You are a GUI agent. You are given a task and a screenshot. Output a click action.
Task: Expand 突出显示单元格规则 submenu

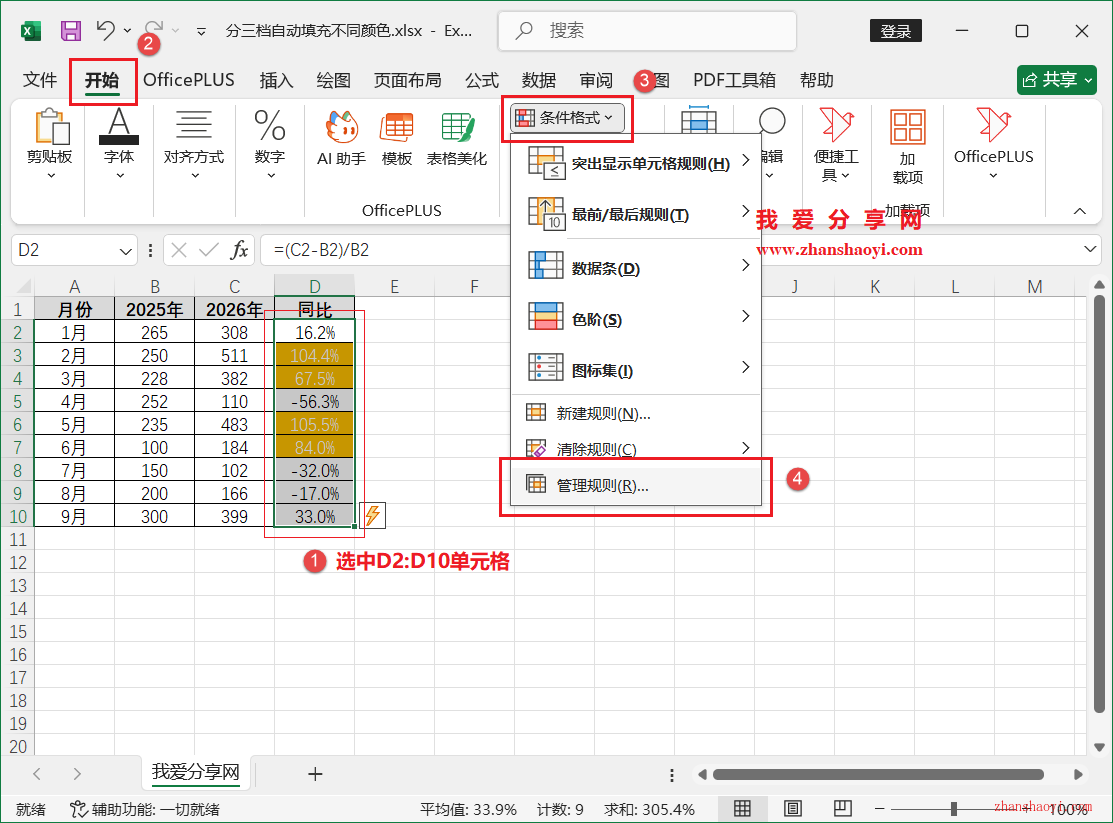click(x=636, y=163)
